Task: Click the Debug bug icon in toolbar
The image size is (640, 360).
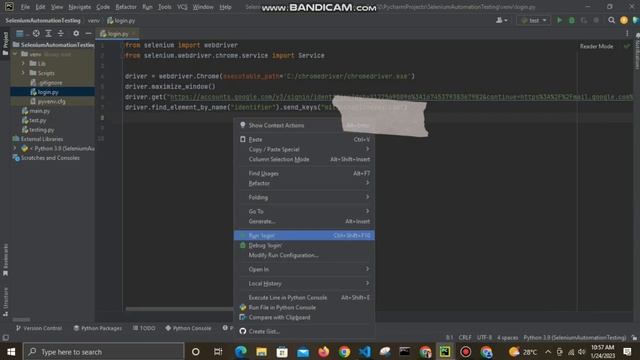Action: coord(572,20)
